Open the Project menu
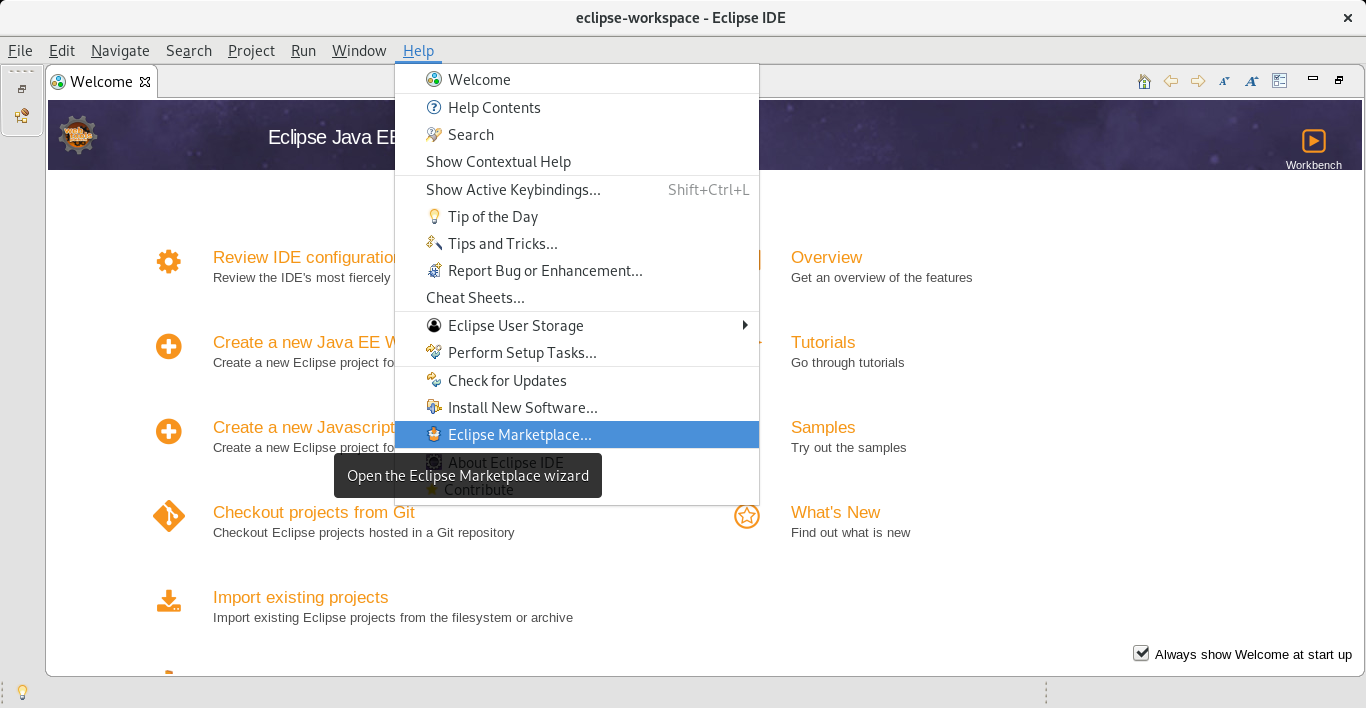The image size is (1366, 708). (x=251, y=50)
